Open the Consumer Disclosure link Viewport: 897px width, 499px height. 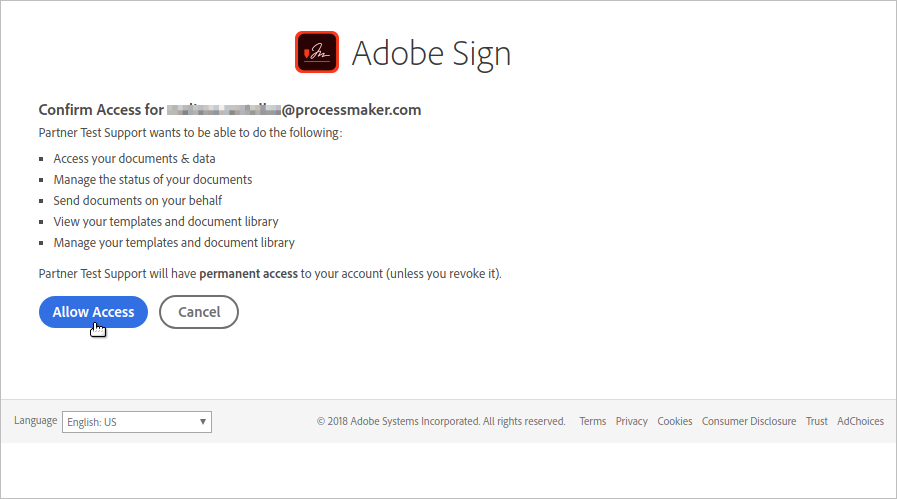pos(749,421)
